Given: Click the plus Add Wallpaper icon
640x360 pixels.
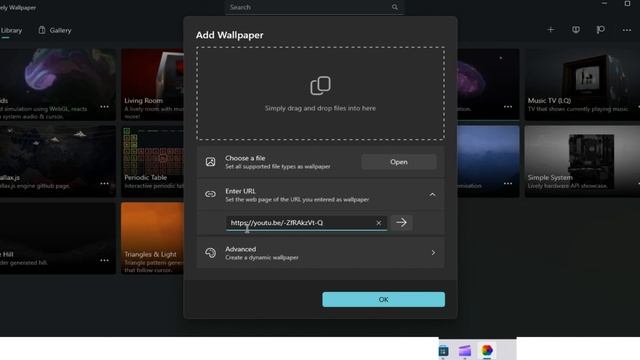Looking at the screenshot, I should [x=551, y=29].
